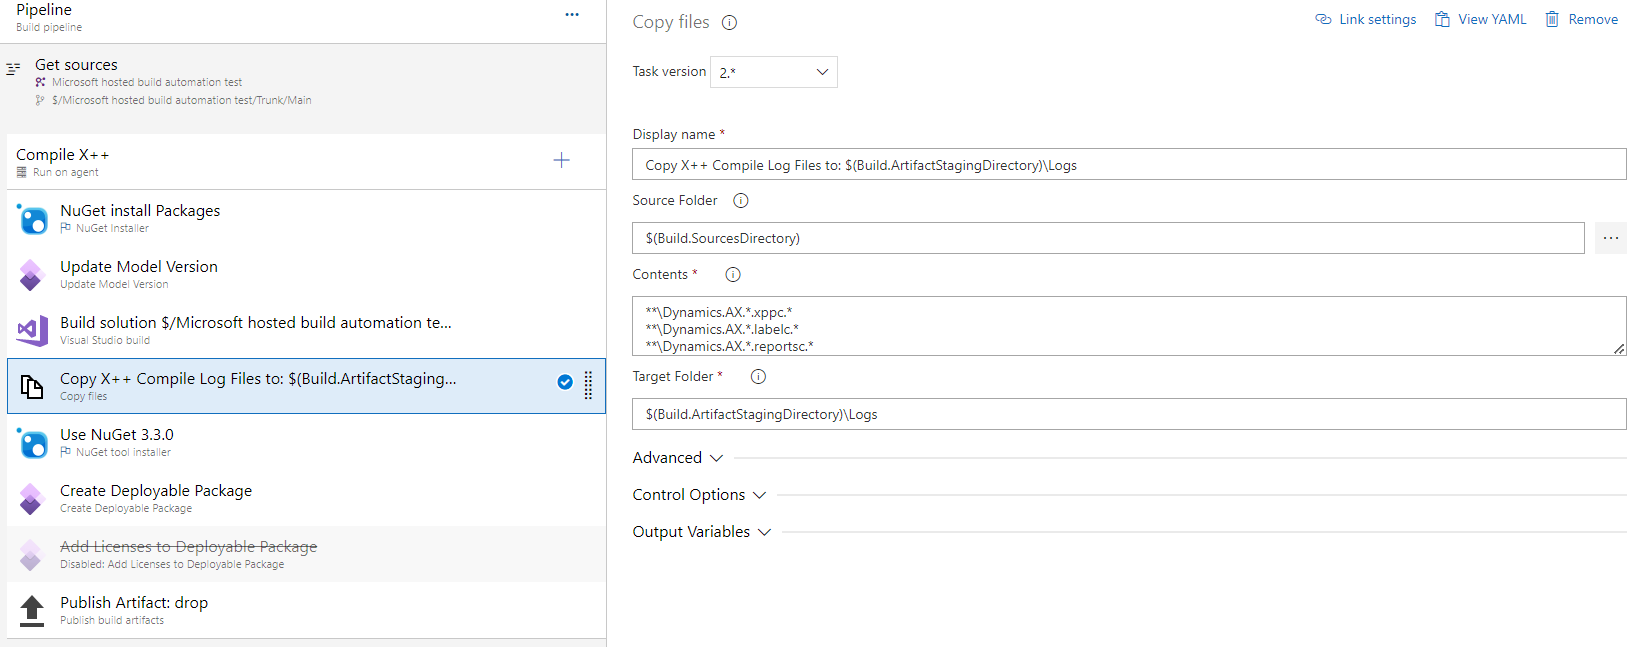The height and width of the screenshot is (647, 1632).
Task: Click the Create Deployable Package icon
Action: (x=32, y=499)
